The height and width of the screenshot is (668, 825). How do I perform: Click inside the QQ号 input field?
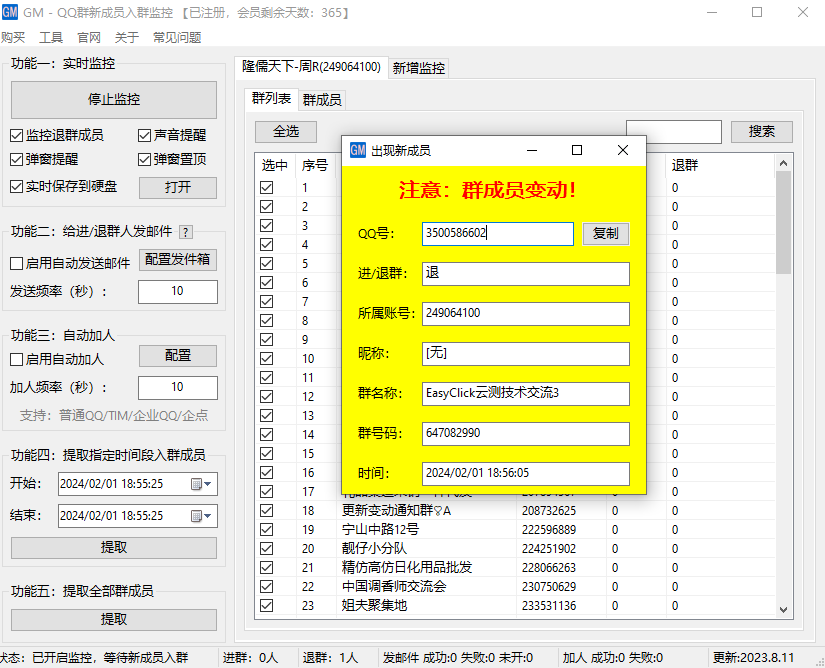click(x=495, y=233)
